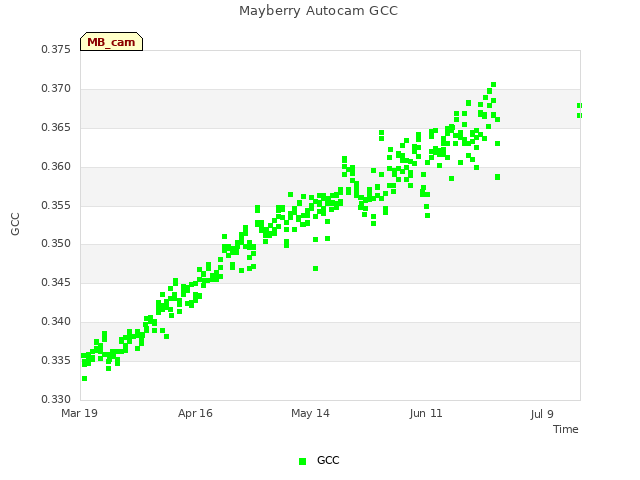This screenshot has height=480, width=640.
Task: Click the 0.355 y-axis value
Action: [x=56, y=205]
